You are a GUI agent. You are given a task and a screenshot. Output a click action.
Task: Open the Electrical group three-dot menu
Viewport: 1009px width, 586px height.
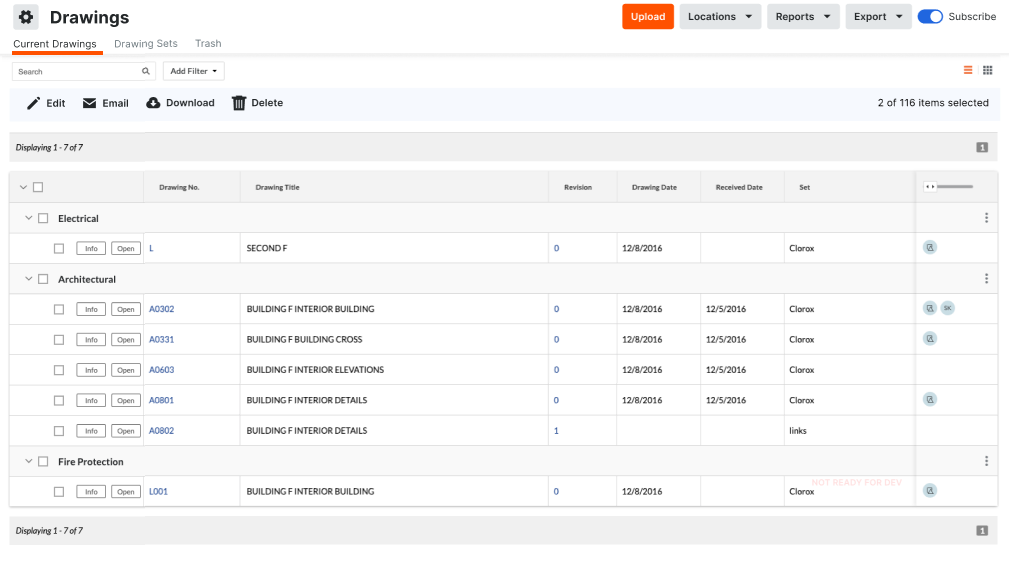986,218
